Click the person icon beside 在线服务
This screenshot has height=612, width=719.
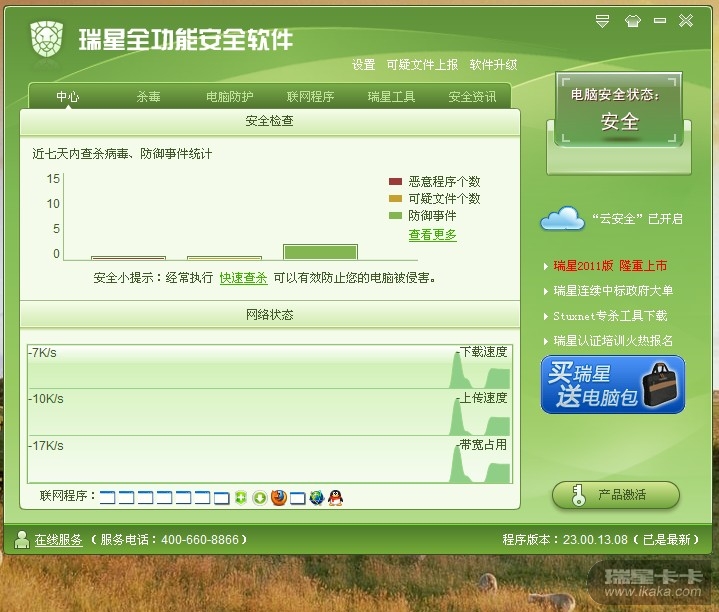coord(21,540)
